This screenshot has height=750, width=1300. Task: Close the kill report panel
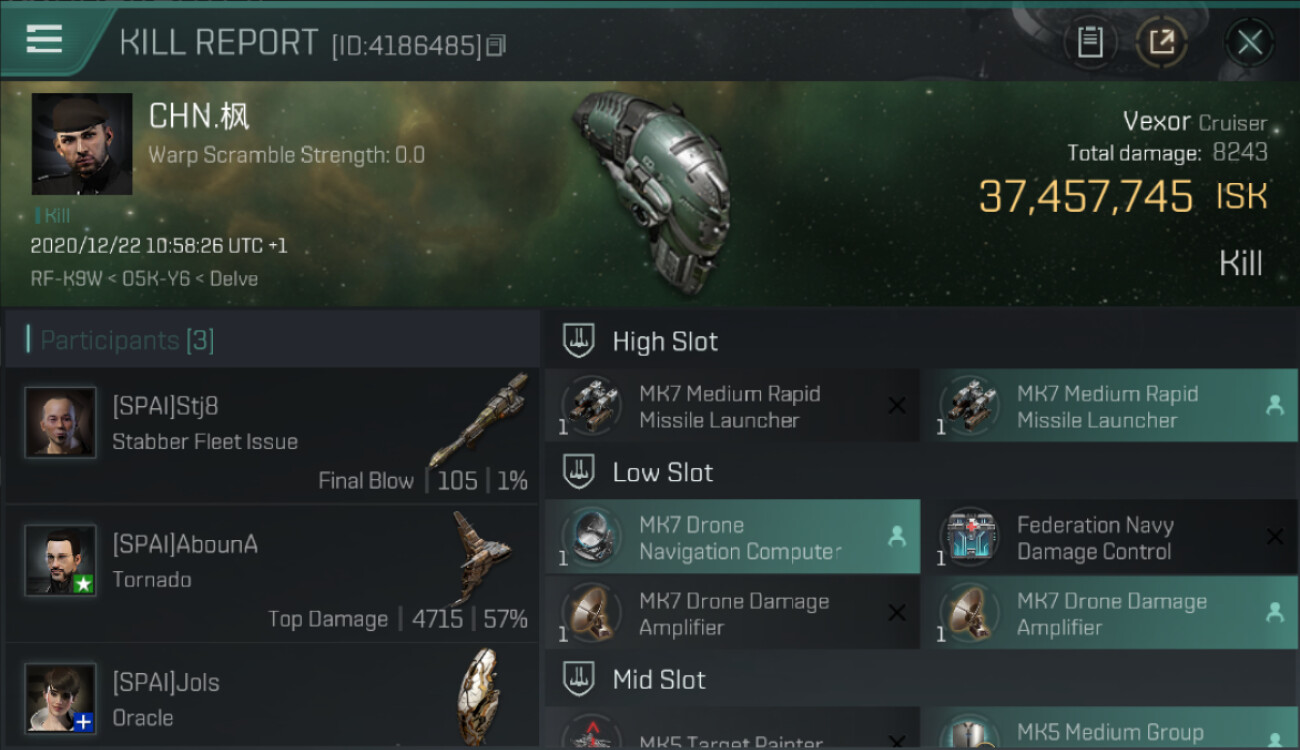[1249, 42]
